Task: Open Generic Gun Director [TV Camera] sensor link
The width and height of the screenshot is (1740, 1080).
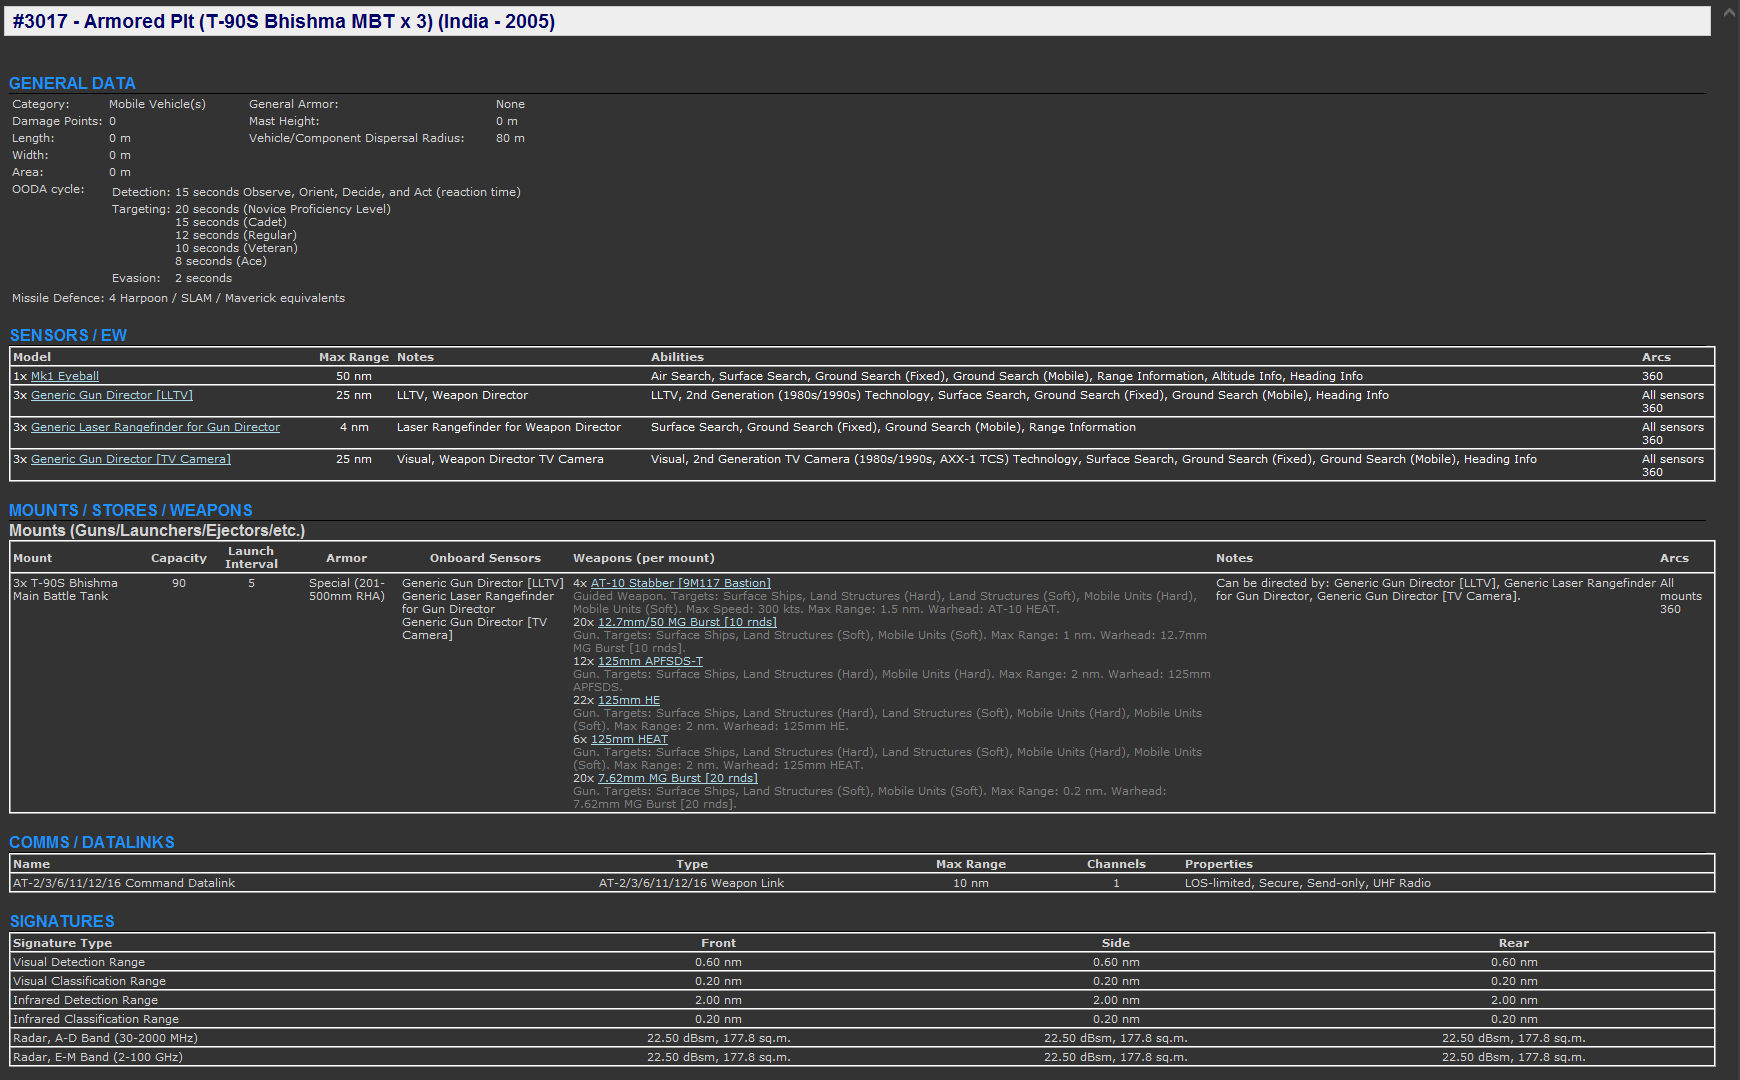Action: pyautogui.click(x=131, y=459)
